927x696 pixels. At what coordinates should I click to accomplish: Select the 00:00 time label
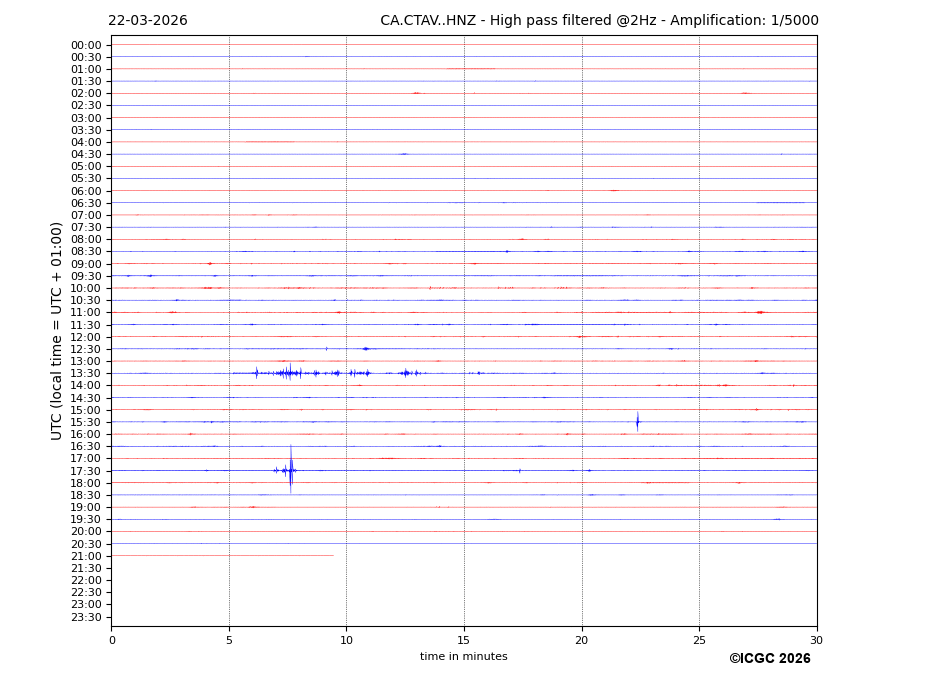86,45
